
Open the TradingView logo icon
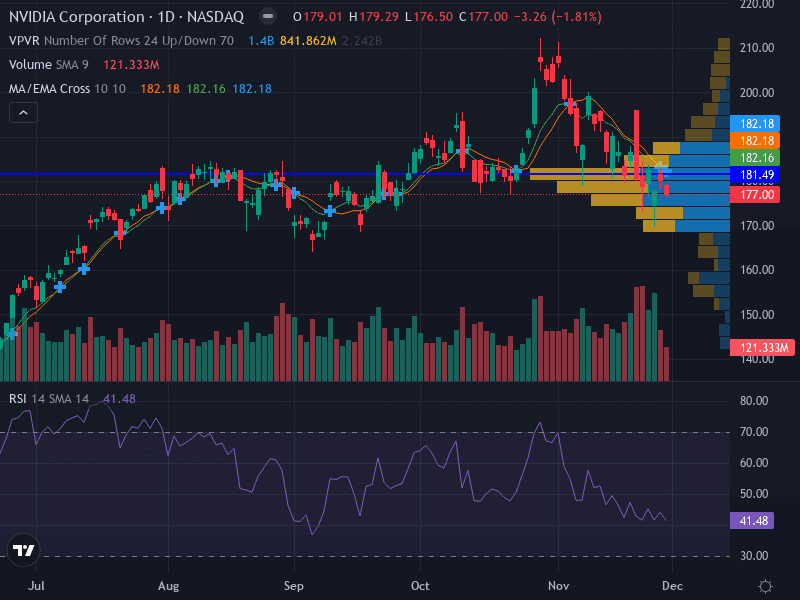[x=23, y=550]
